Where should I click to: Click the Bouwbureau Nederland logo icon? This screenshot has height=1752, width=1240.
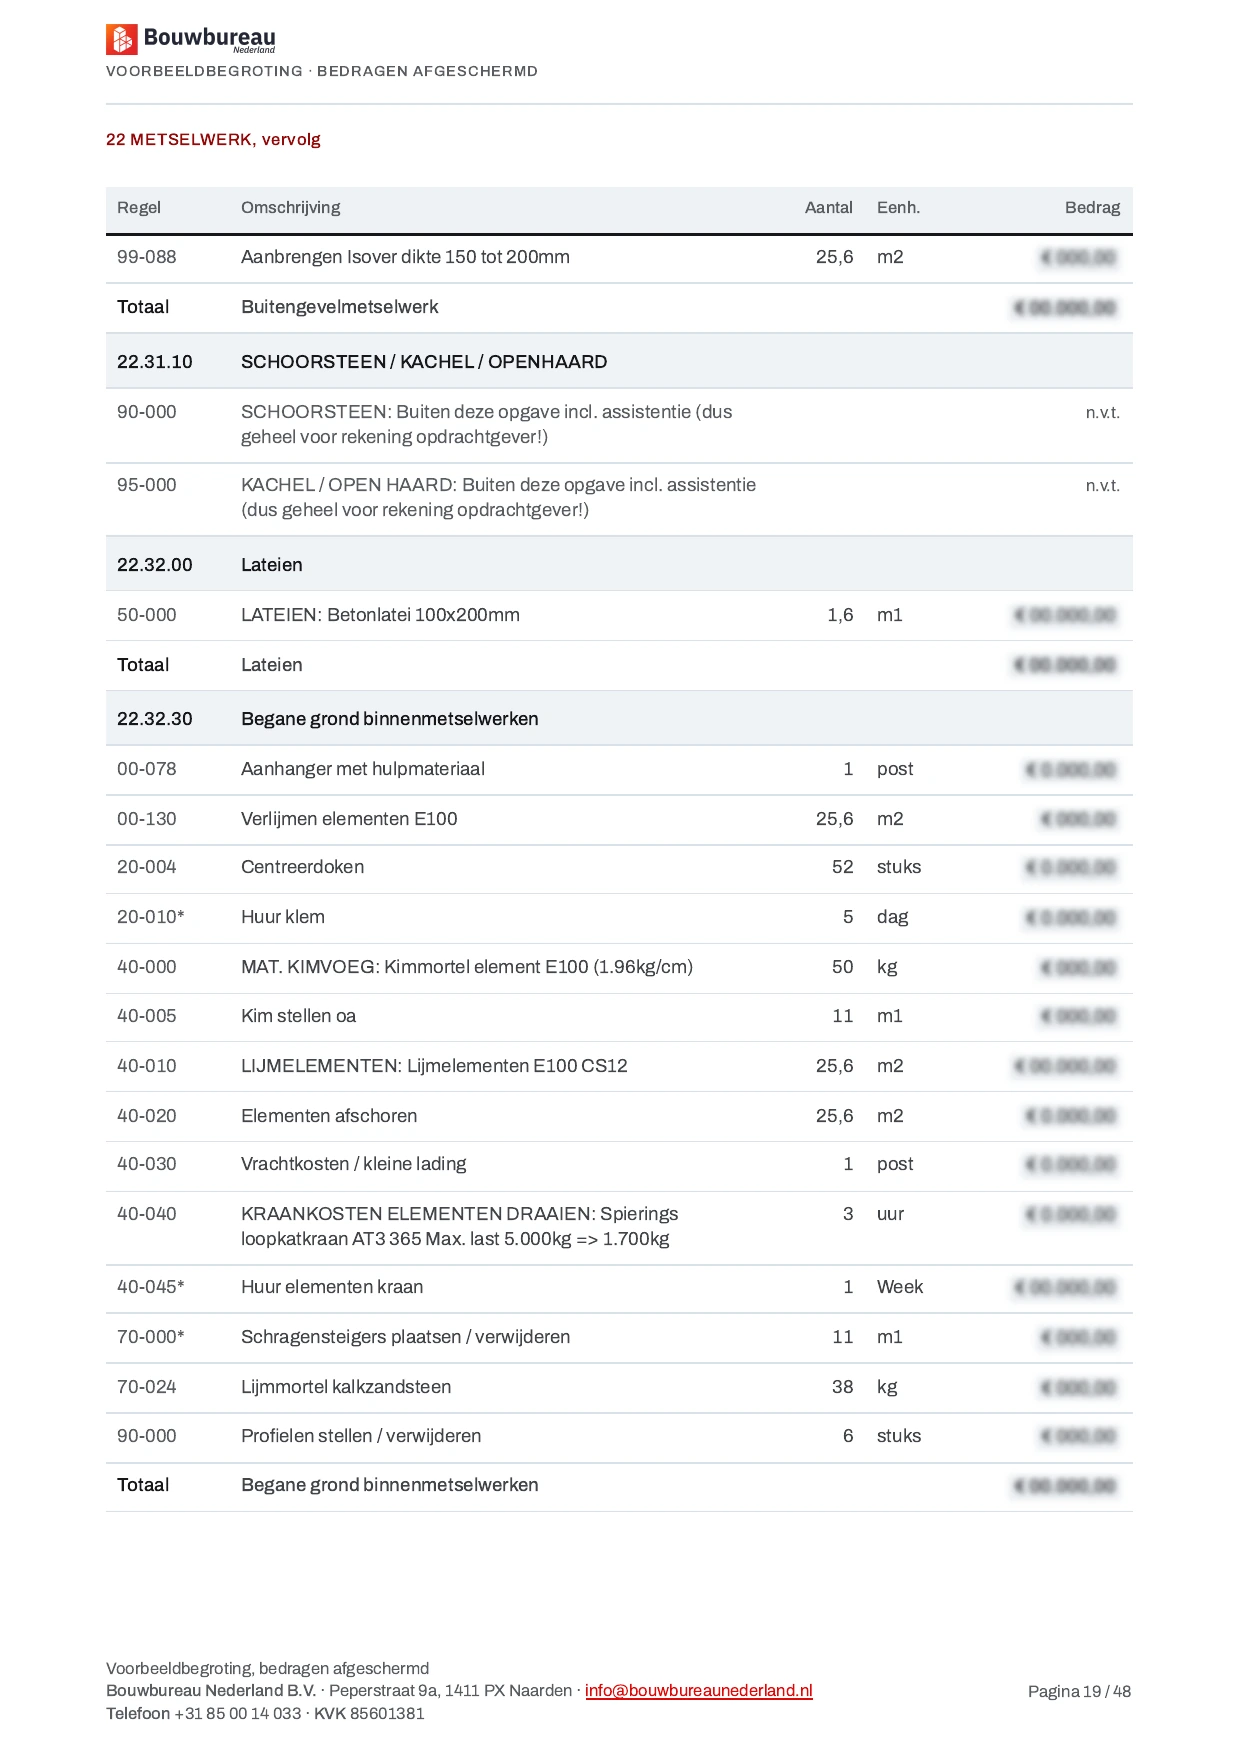coord(121,39)
